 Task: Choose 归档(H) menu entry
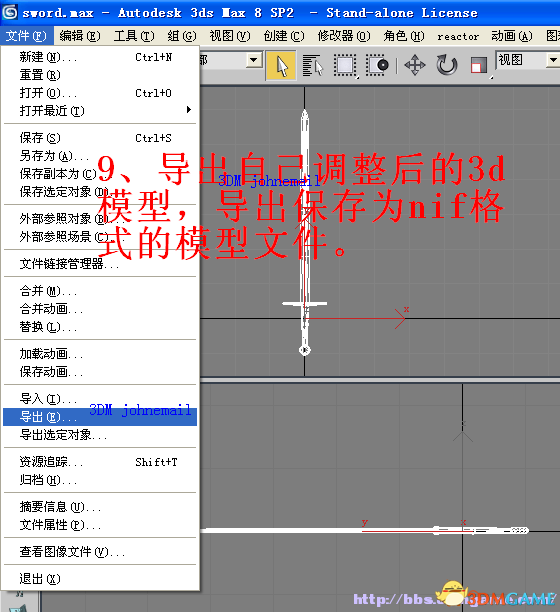pos(100,480)
